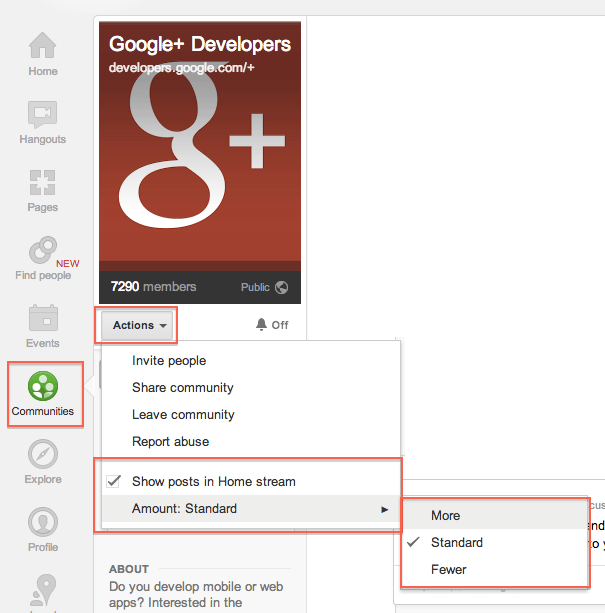Open the Communities section
The width and height of the screenshot is (605, 613).
click(43, 394)
